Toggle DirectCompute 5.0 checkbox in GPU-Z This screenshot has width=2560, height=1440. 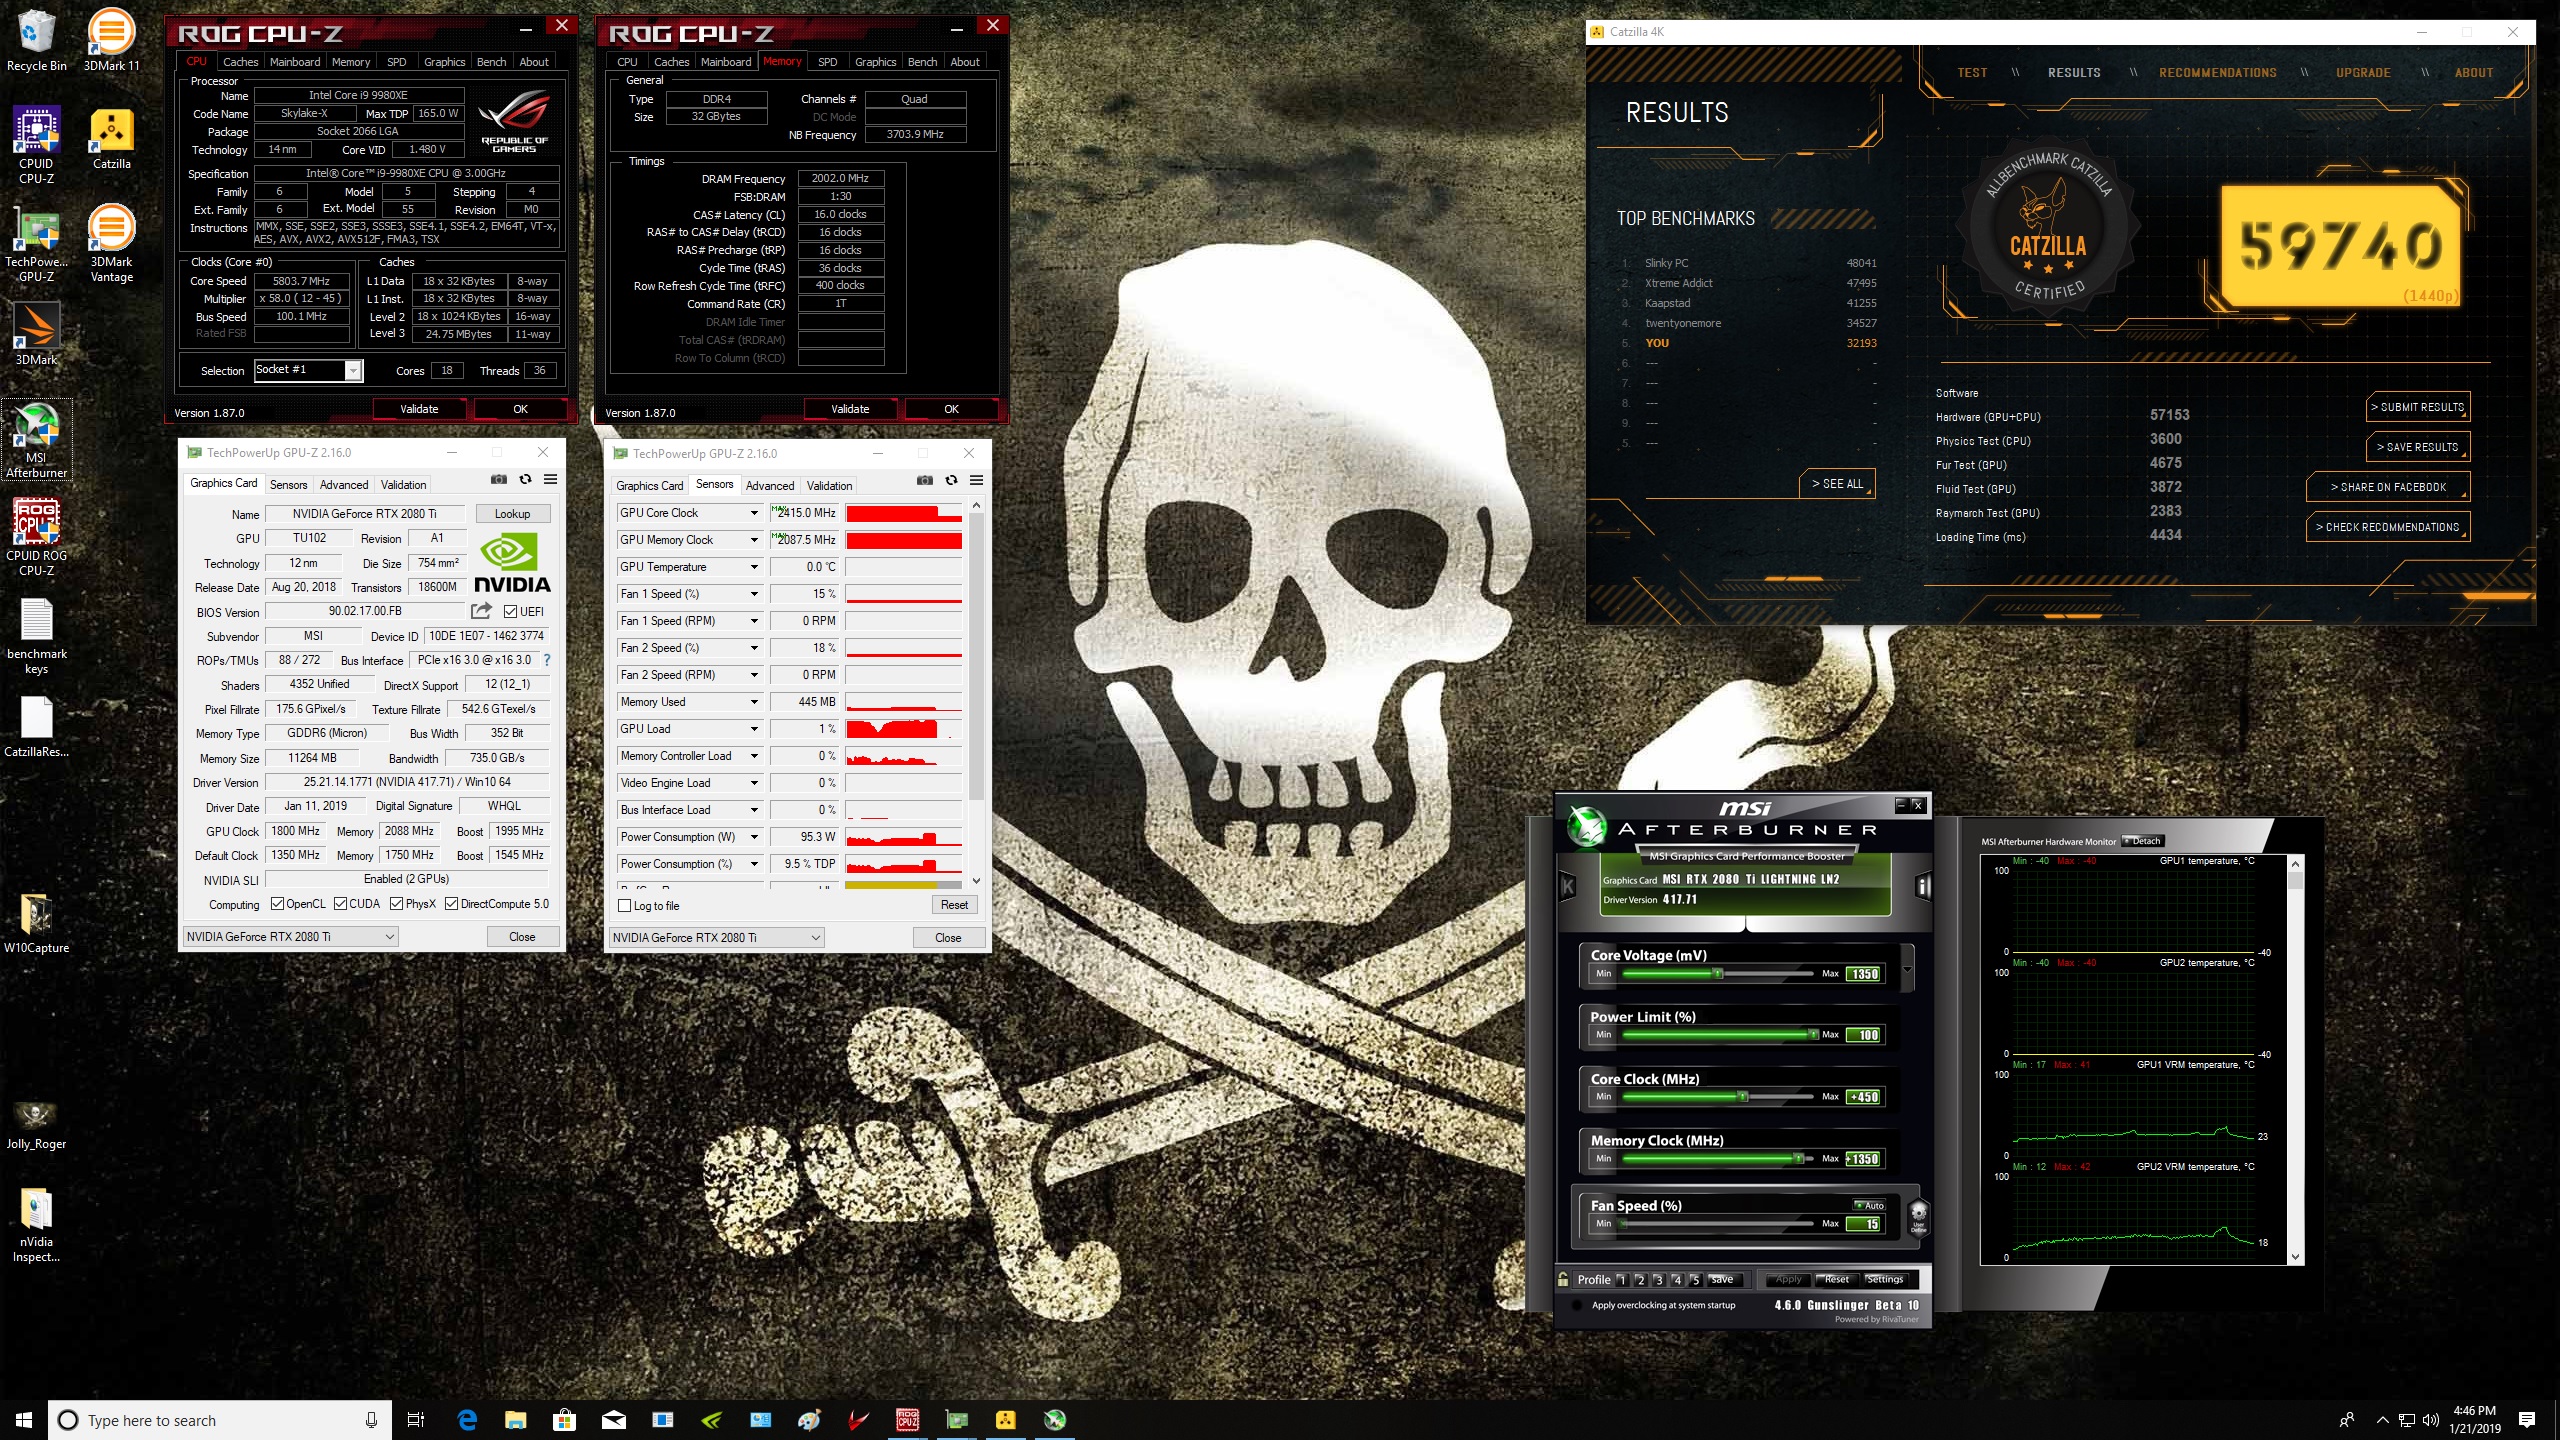click(x=452, y=904)
